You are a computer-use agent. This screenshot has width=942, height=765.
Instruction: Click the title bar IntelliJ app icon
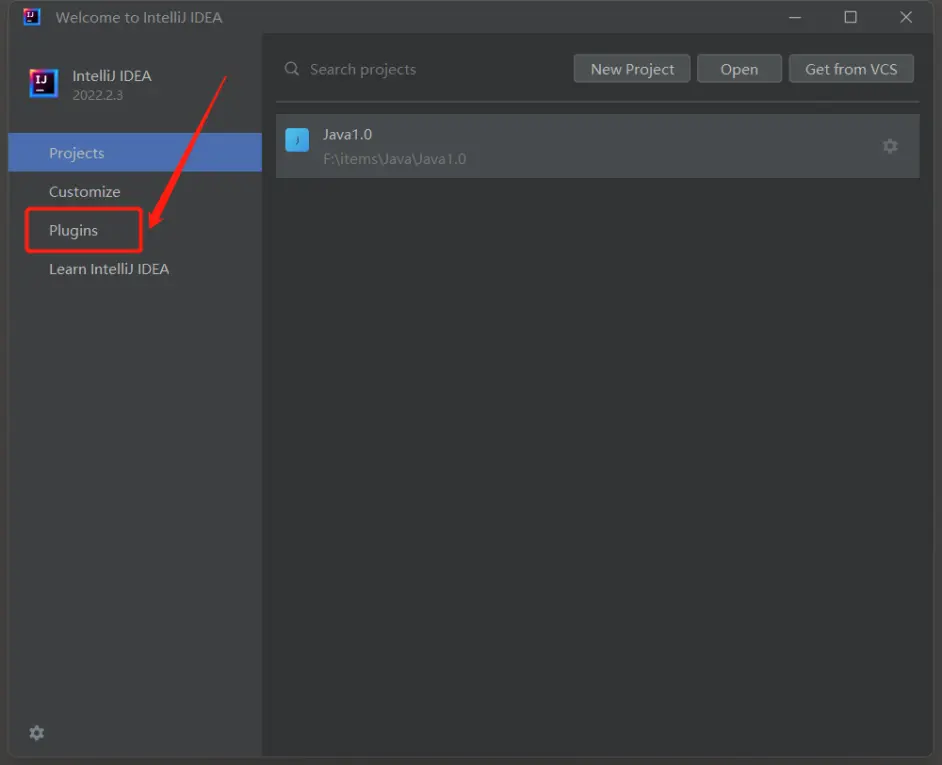tap(31, 17)
